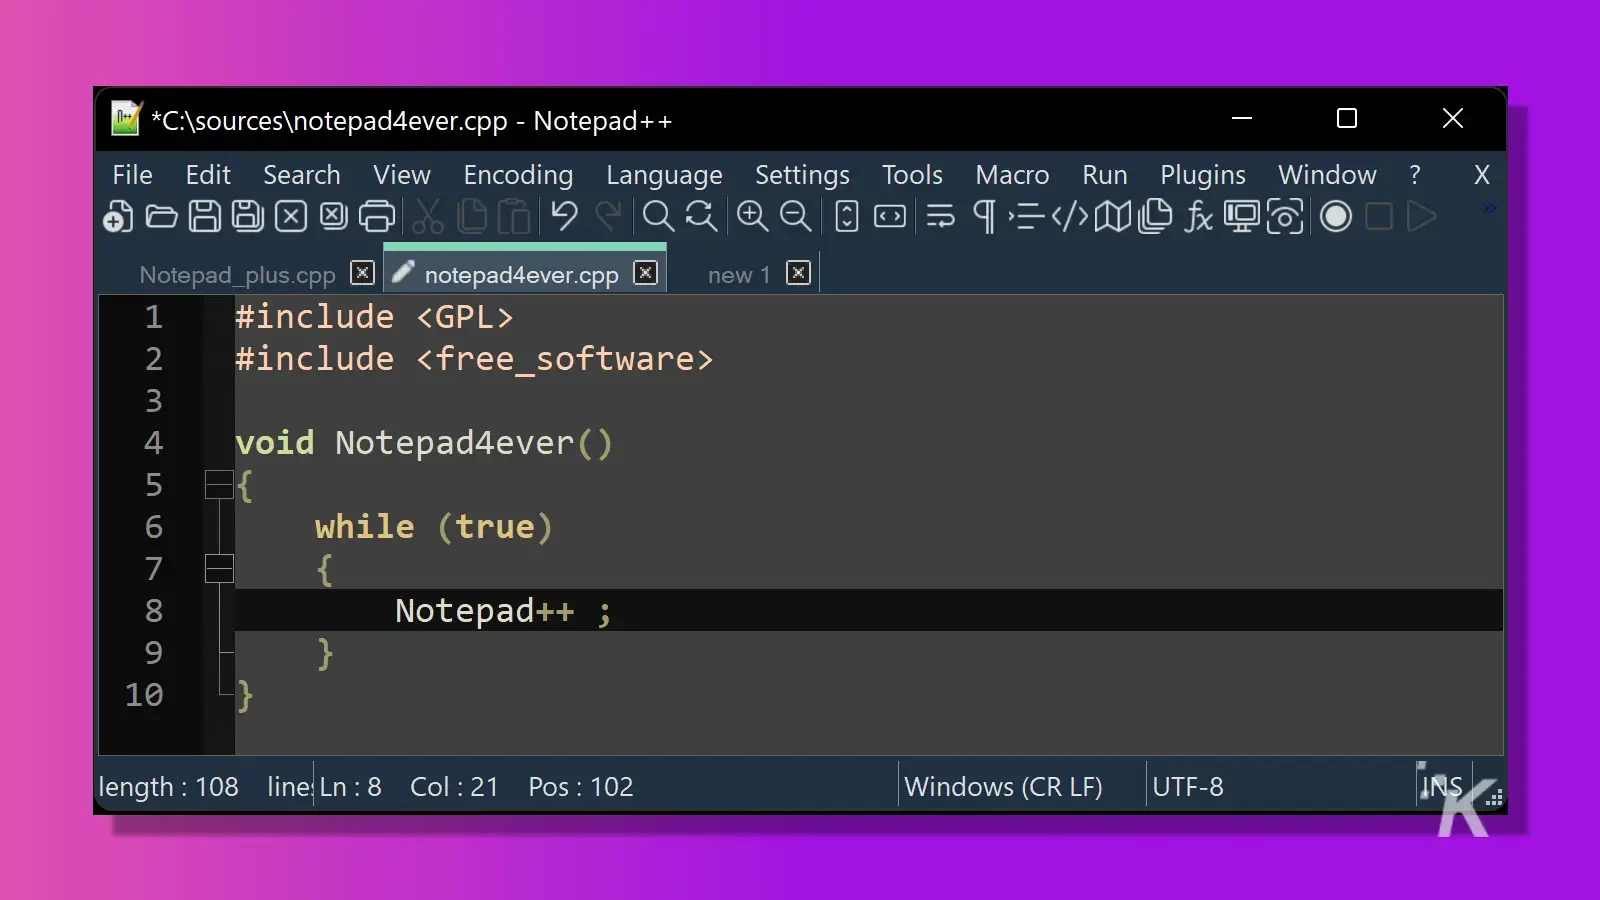This screenshot has width=1600, height=900.
Task: Click the Cut scissors icon
Action: coord(428,216)
